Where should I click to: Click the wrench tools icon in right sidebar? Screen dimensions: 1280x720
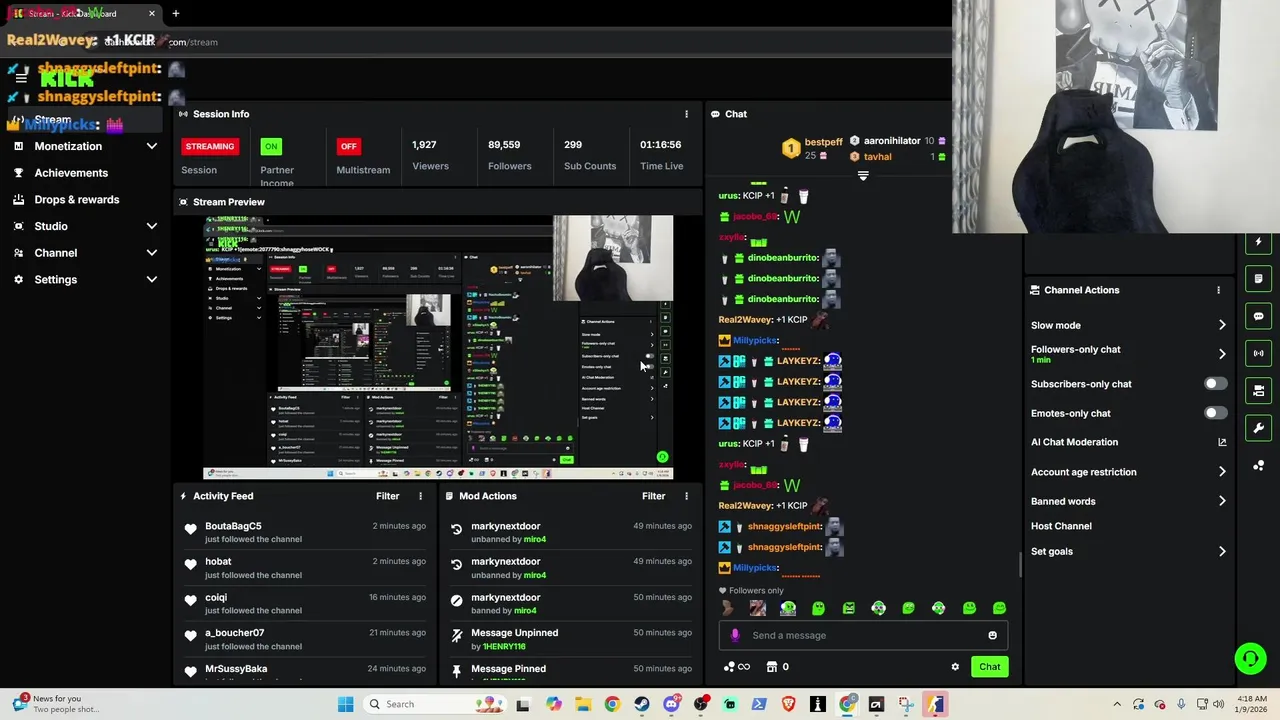pos(1259,428)
